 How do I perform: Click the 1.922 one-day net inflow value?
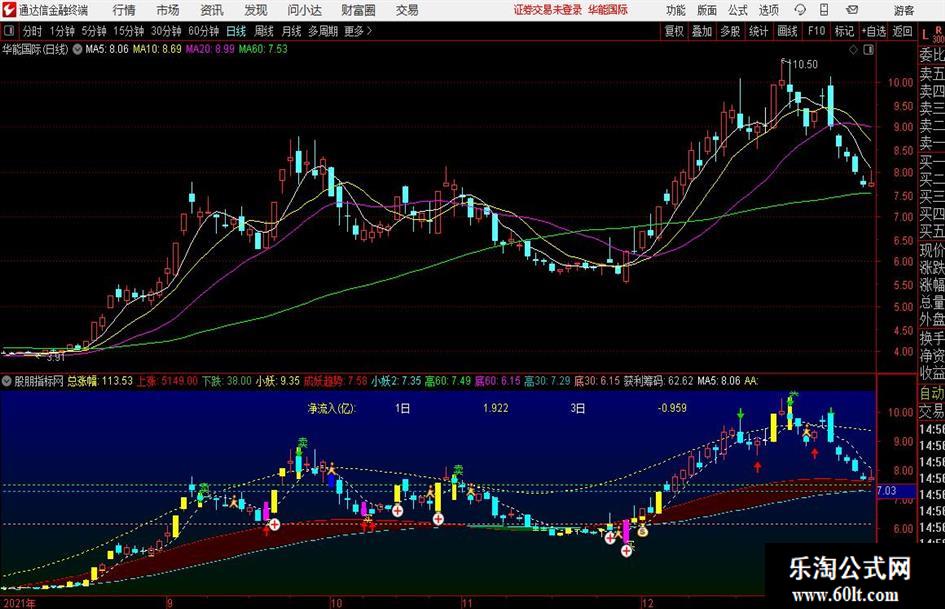pos(495,408)
